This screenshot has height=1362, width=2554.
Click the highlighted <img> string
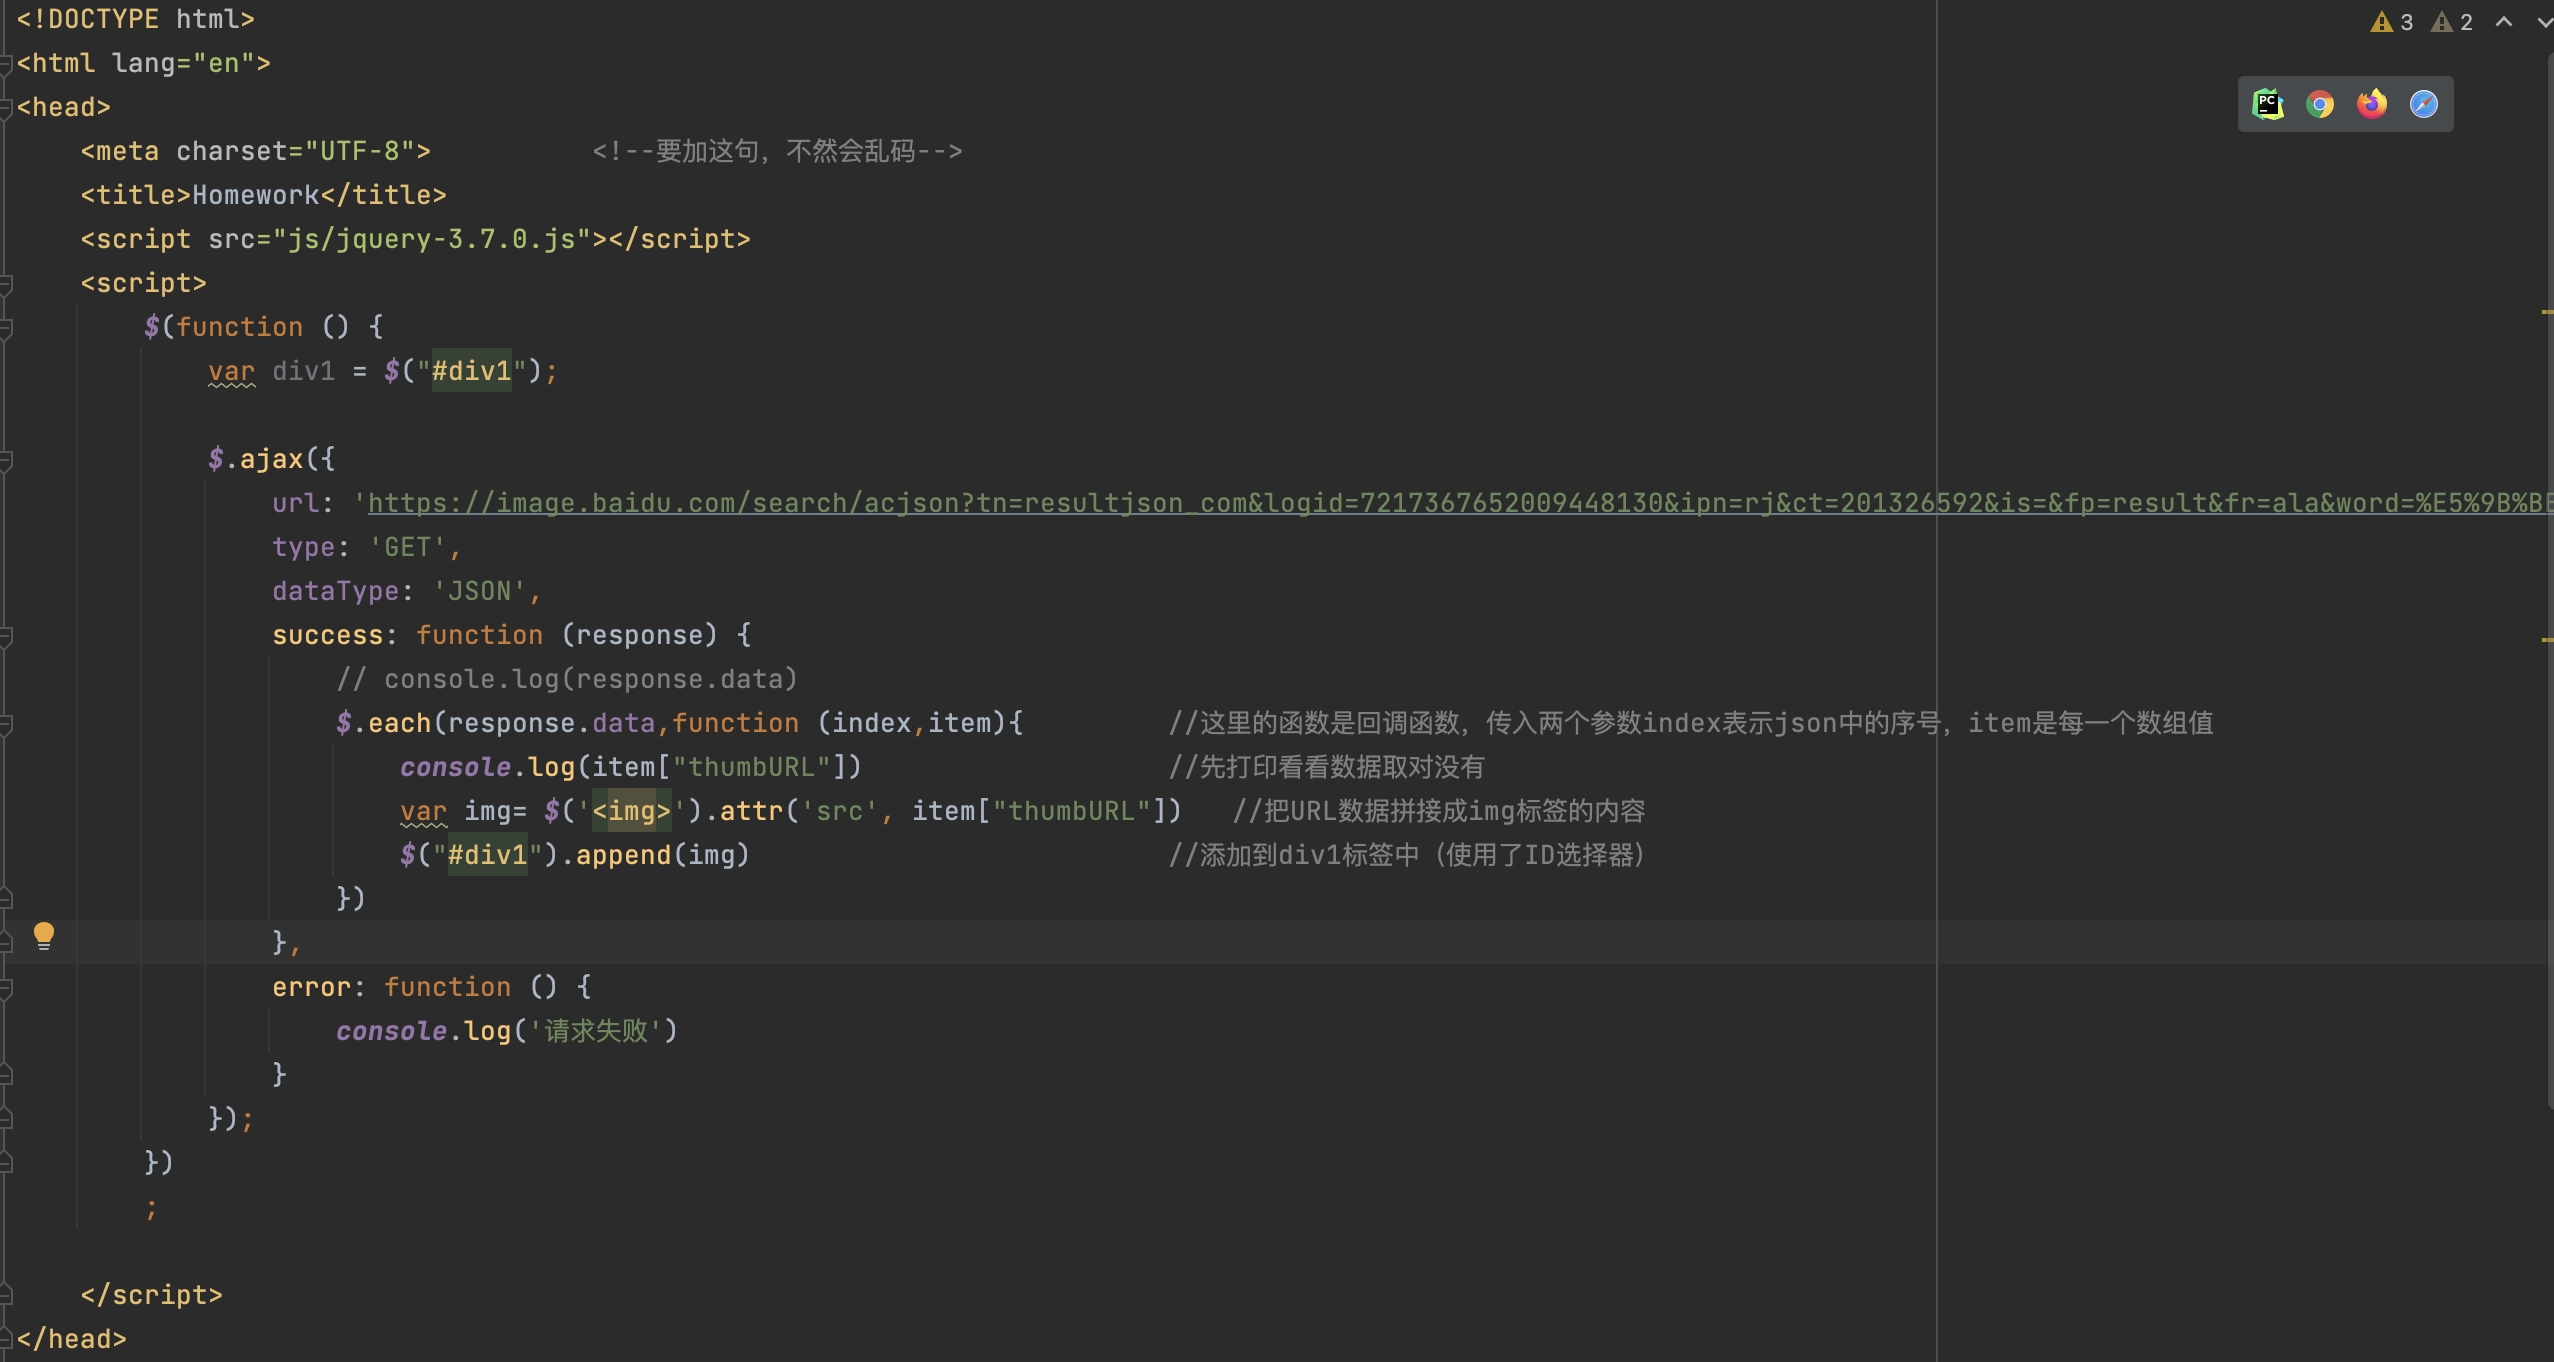[631, 811]
